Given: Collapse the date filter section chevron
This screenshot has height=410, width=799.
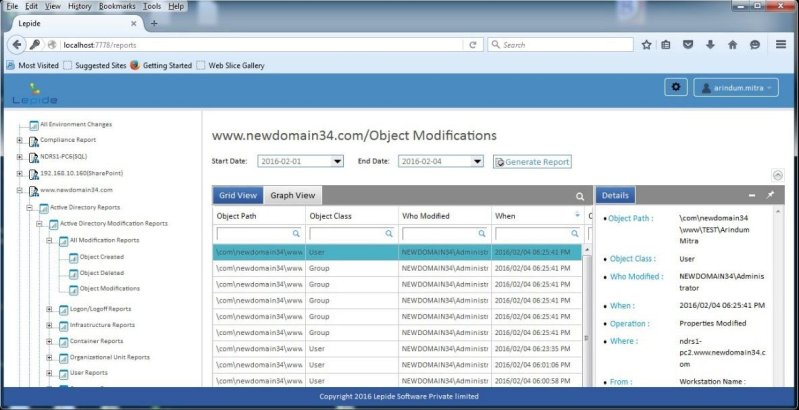Looking at the screenshot, I should [x=778, y=175].
